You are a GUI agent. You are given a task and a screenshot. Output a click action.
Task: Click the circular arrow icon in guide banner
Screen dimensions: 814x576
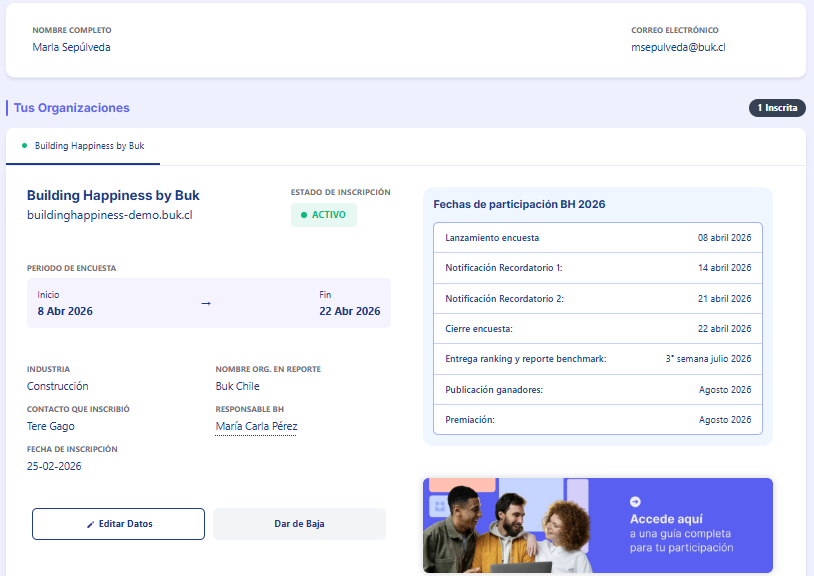pyautogui.click(x=635, y=502)
